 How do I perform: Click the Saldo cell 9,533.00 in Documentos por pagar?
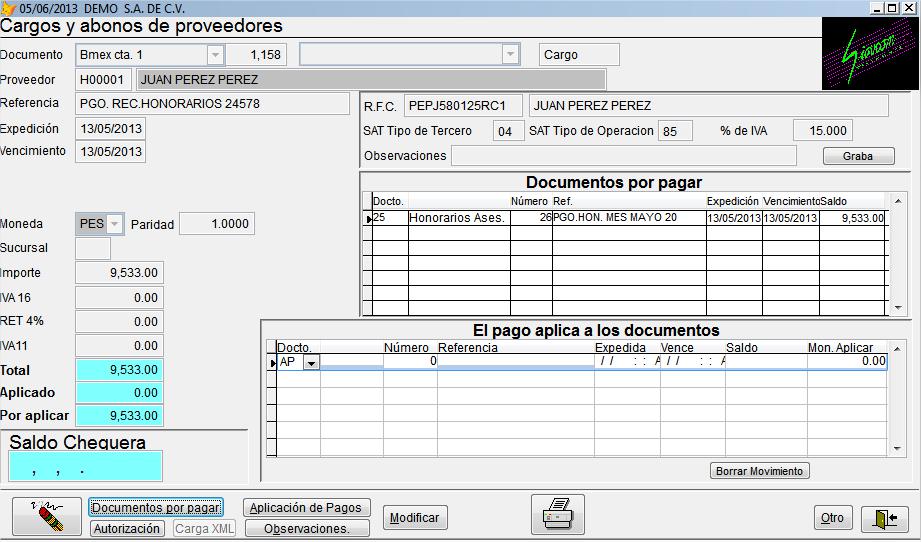point(852,218)
